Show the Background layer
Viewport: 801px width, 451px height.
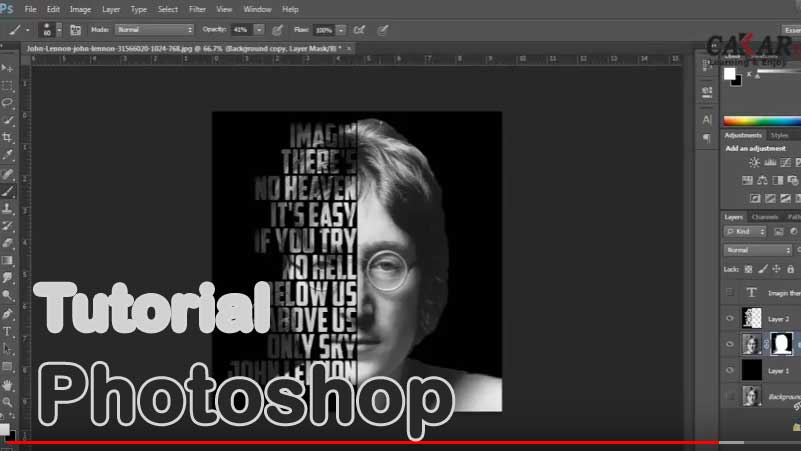[729, 396]
